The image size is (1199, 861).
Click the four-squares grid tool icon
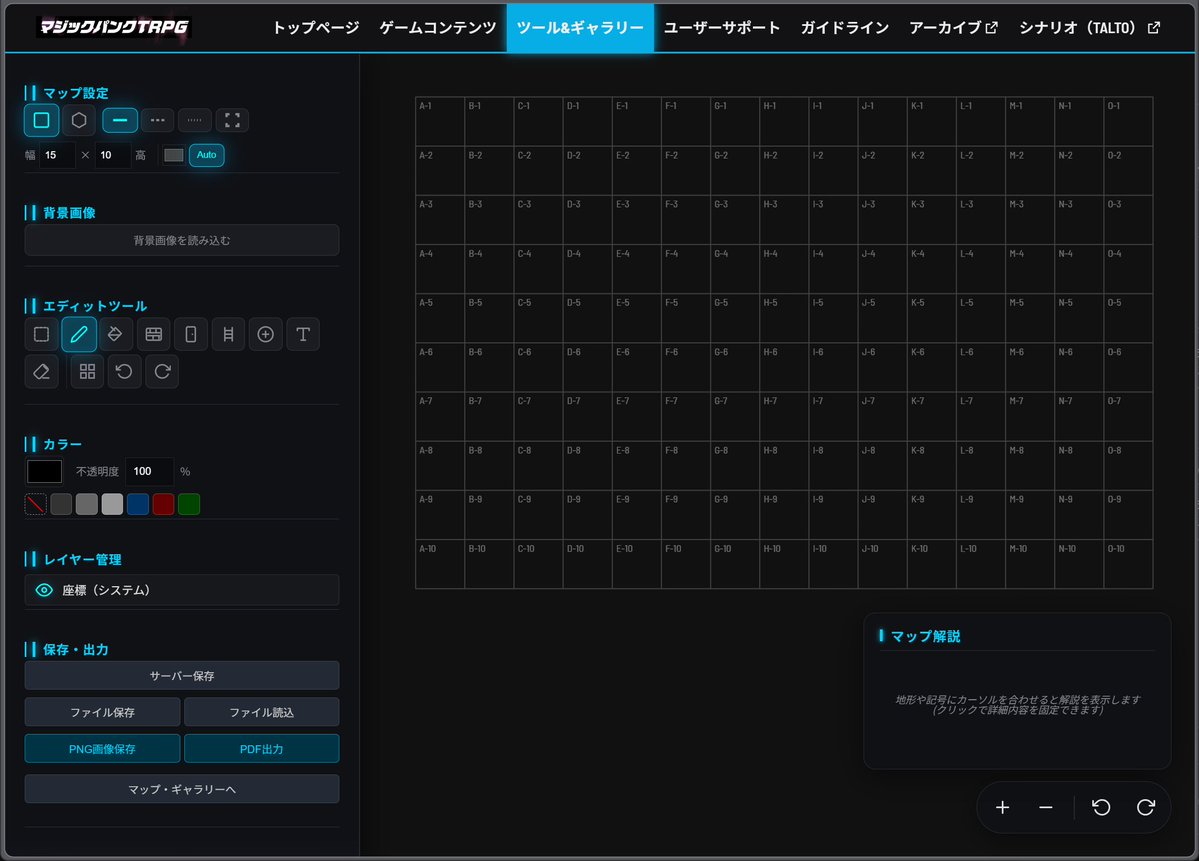pyautogui.click(x=87, y=372)
